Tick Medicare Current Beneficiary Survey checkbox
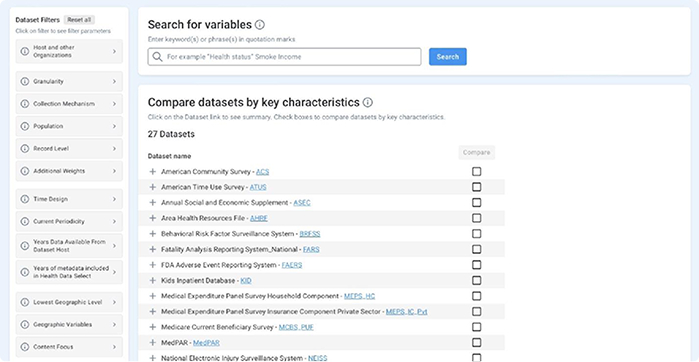This screenshot has height=362, width=699. click(x=477, y=327)
